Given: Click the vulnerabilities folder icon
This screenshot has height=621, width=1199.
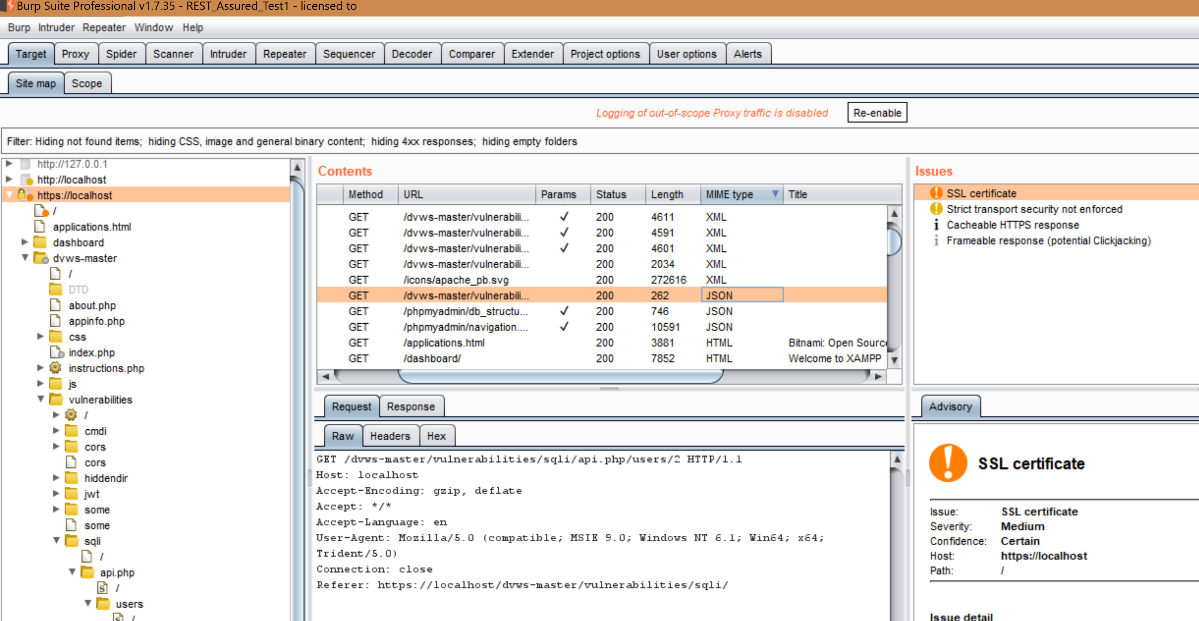Looking at the screenshot, I should click(x=56, y=399).
